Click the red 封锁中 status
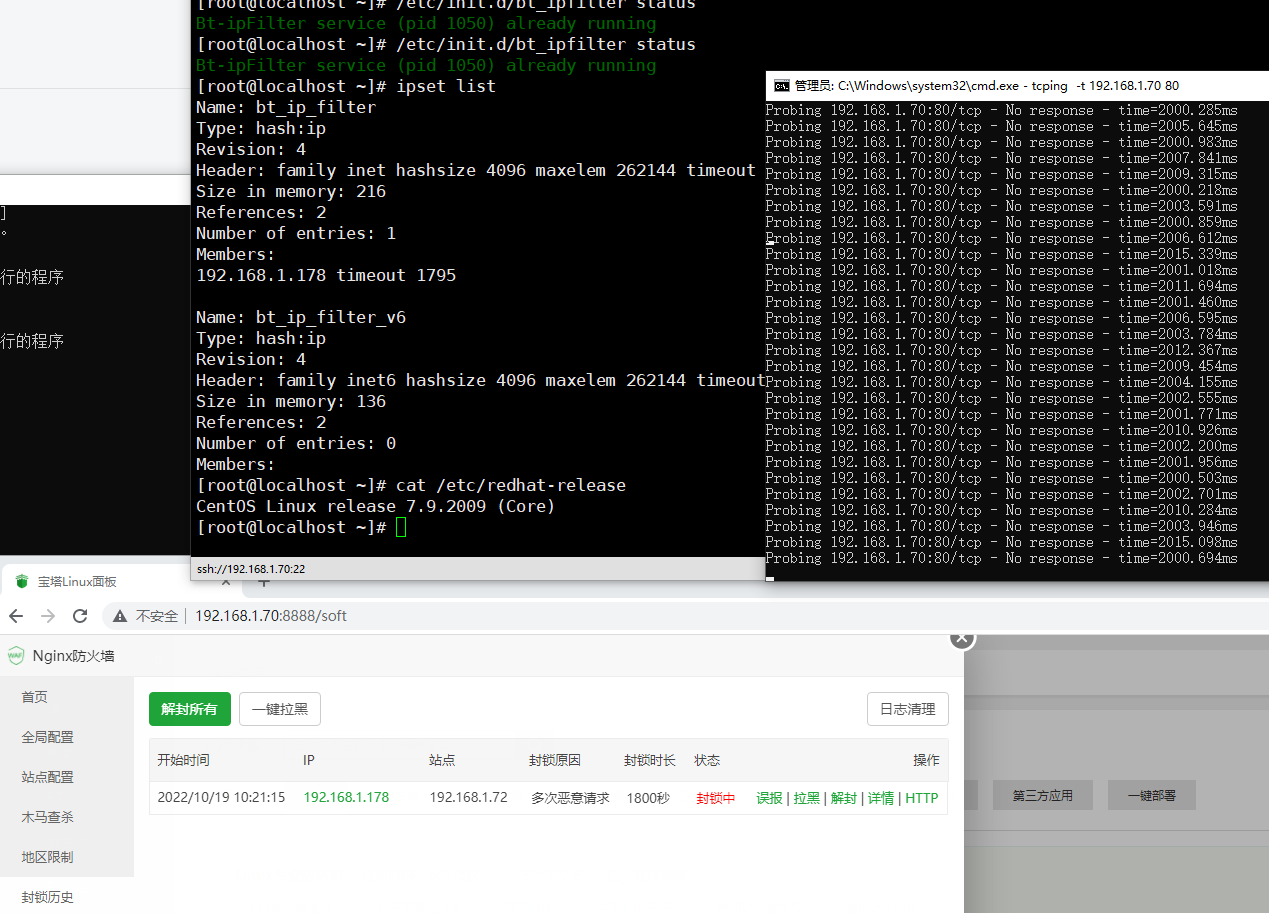Viewport: 1269px width, 913px height. tap(716, 798)
